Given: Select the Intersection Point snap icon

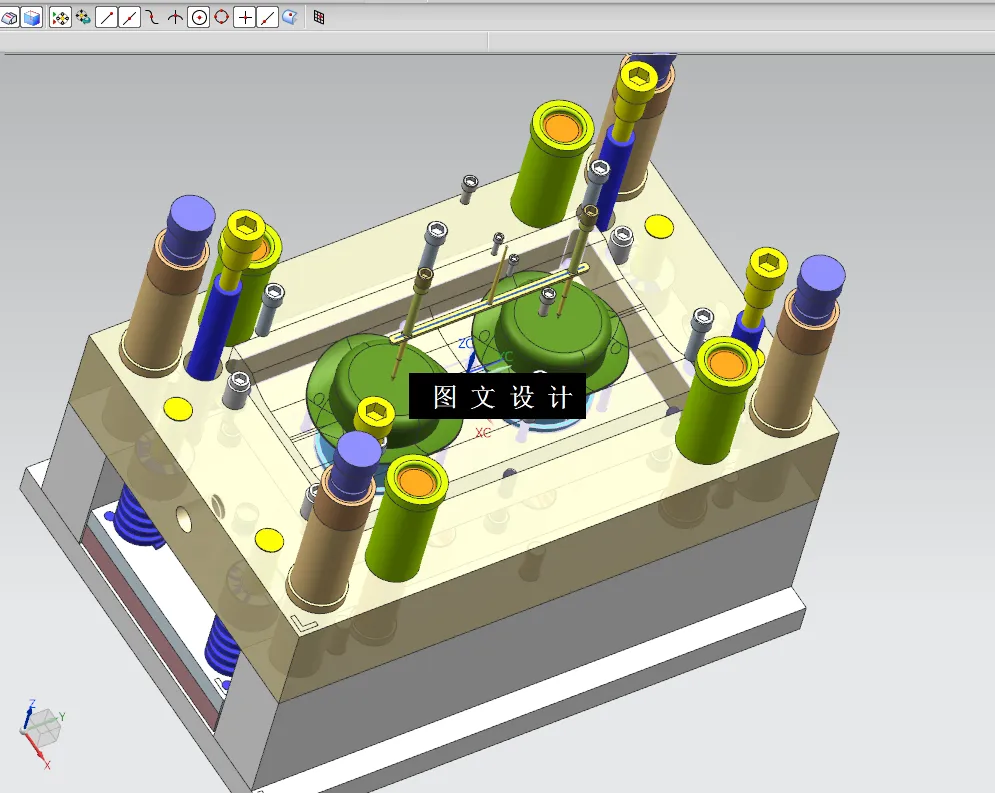Looking at the screenshot, I should coord(177,16).
